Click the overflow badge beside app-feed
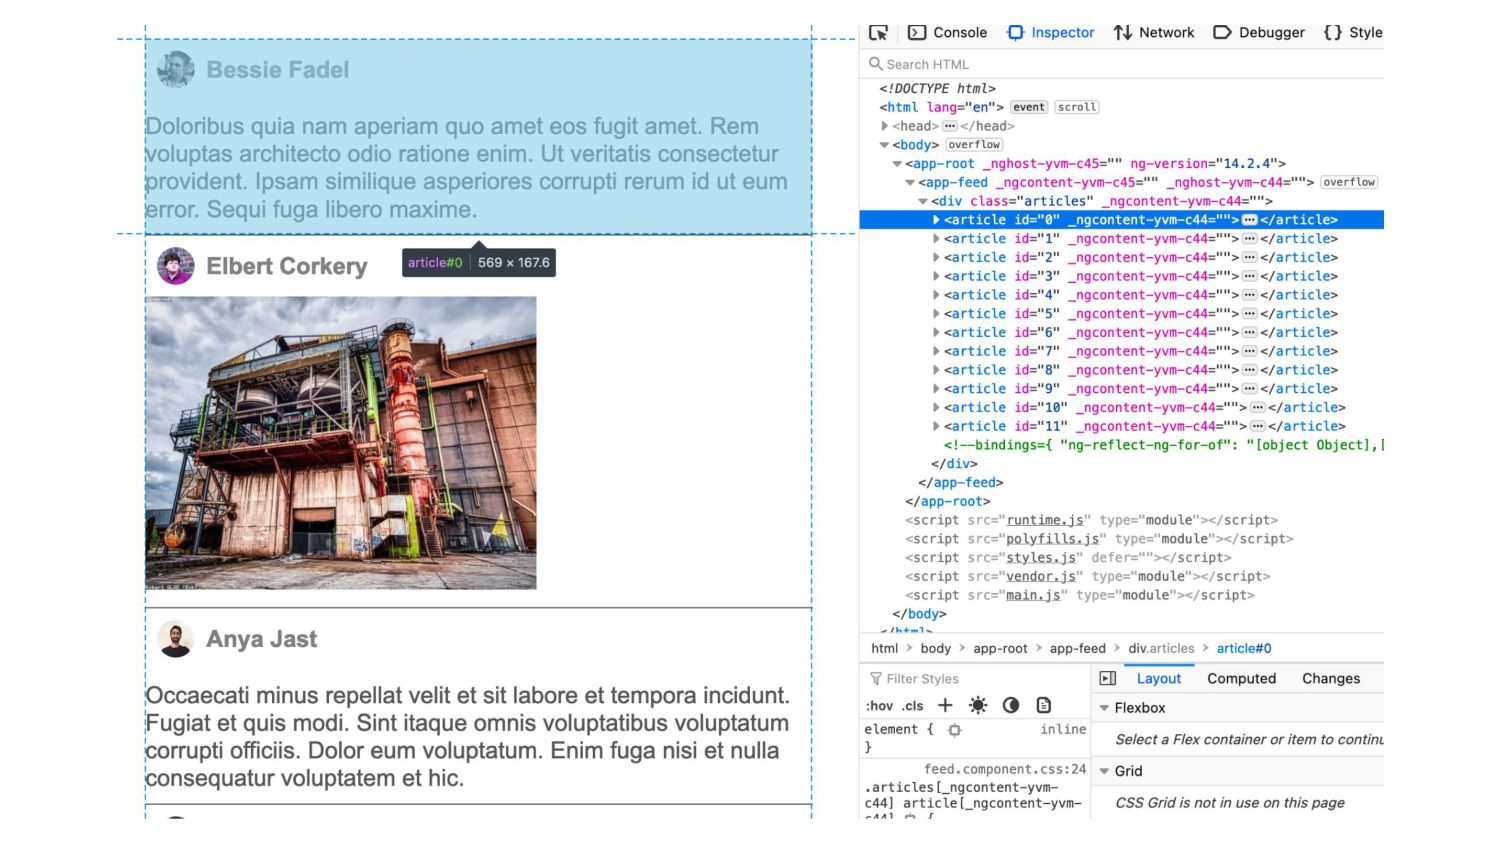 pos(1349,182)
